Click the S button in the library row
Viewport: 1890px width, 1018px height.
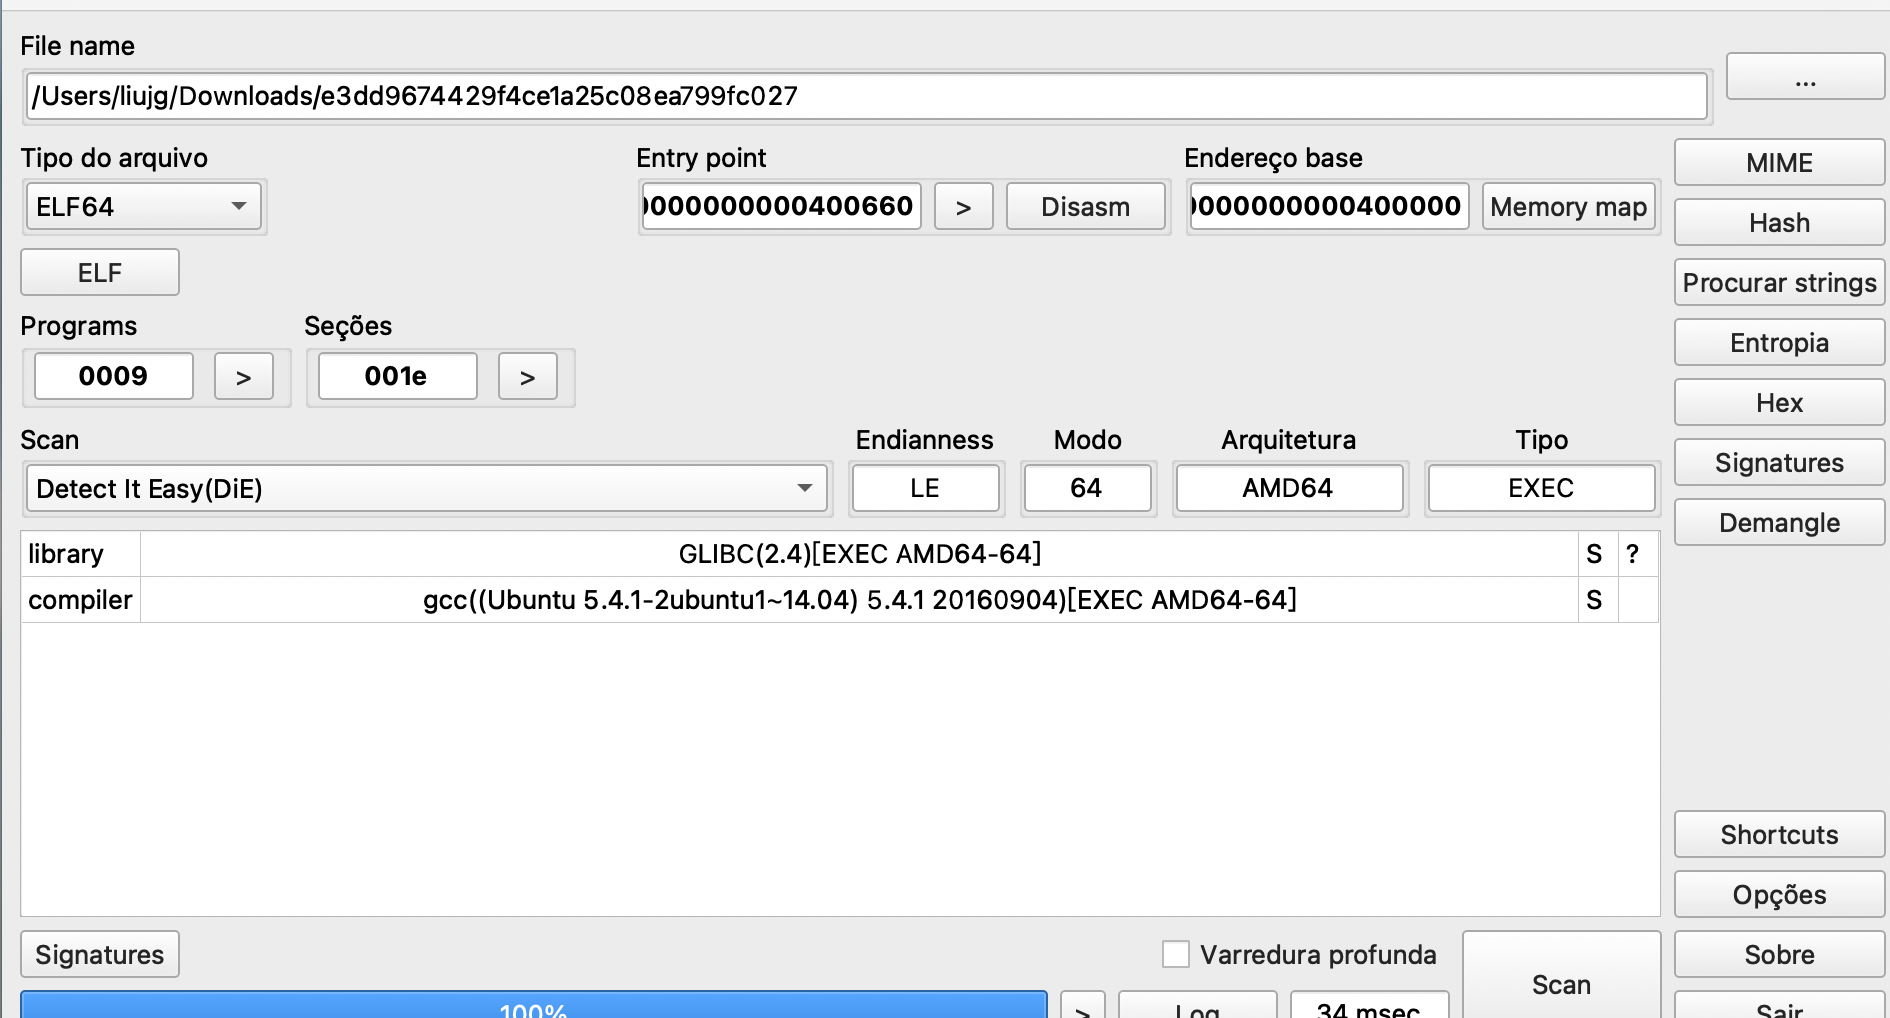1594,554
